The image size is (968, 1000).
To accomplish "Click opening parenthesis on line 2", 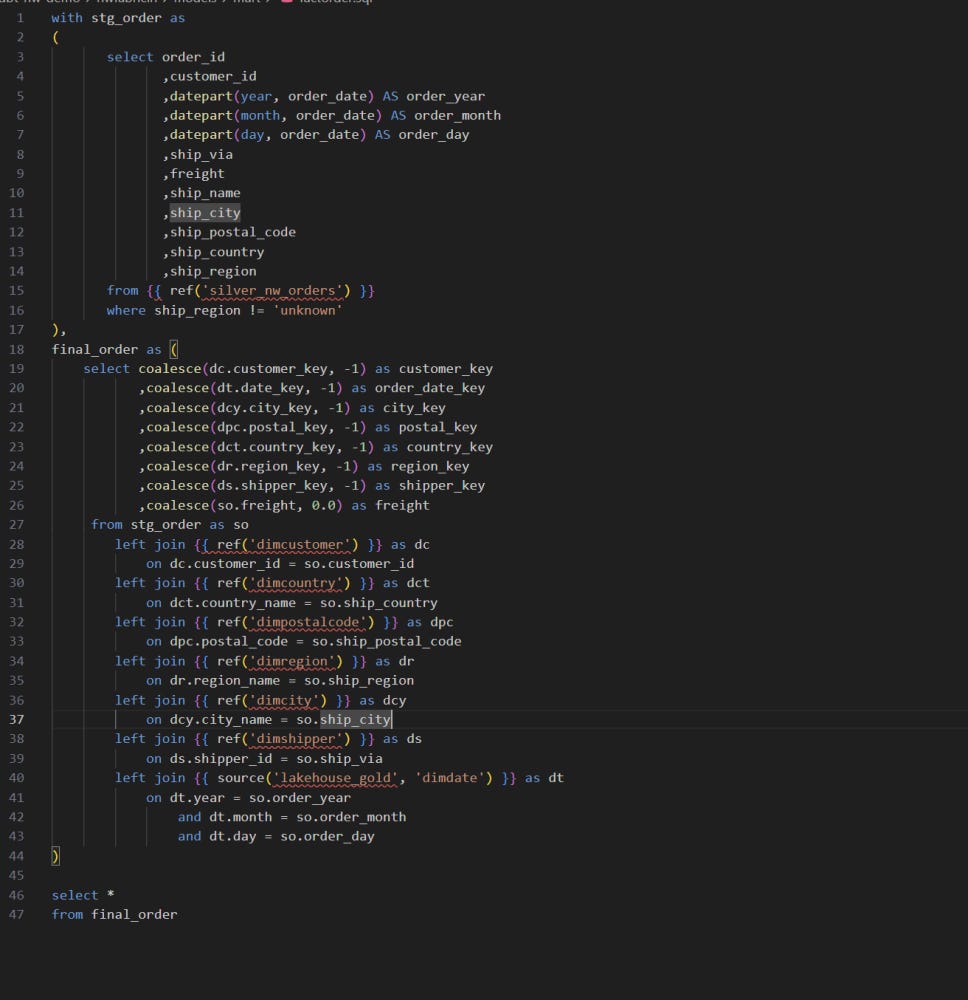I will [55, 38].
